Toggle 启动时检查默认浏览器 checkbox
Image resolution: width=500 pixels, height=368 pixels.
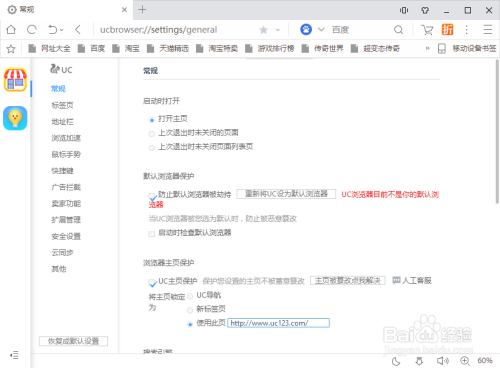tap(152, 234)
